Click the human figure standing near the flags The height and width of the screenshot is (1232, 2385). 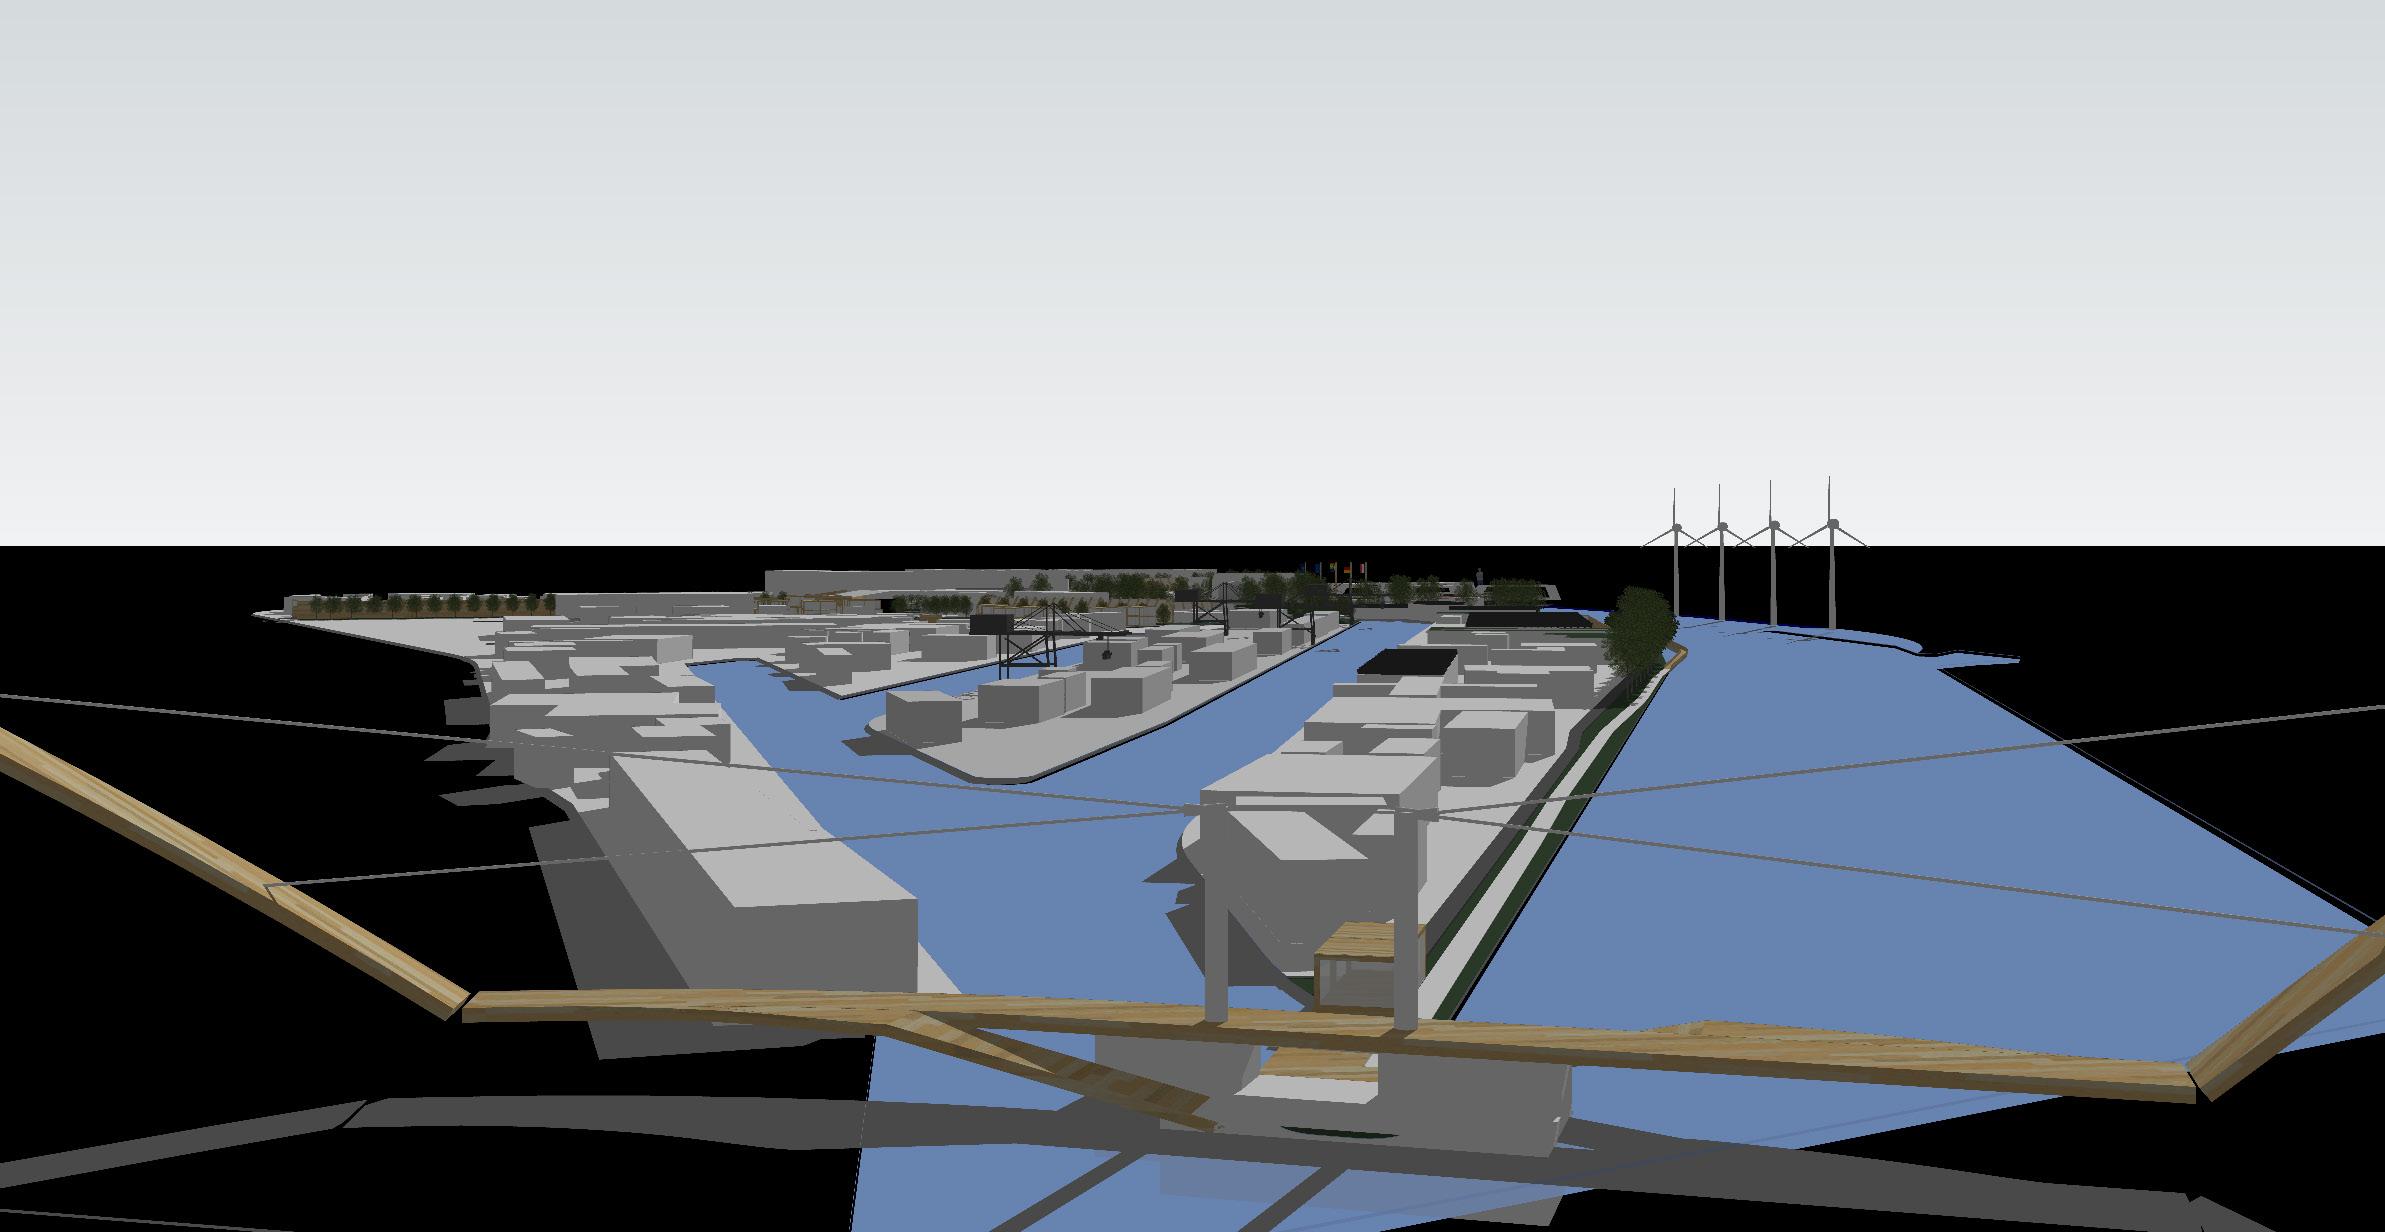[1480, 577]
